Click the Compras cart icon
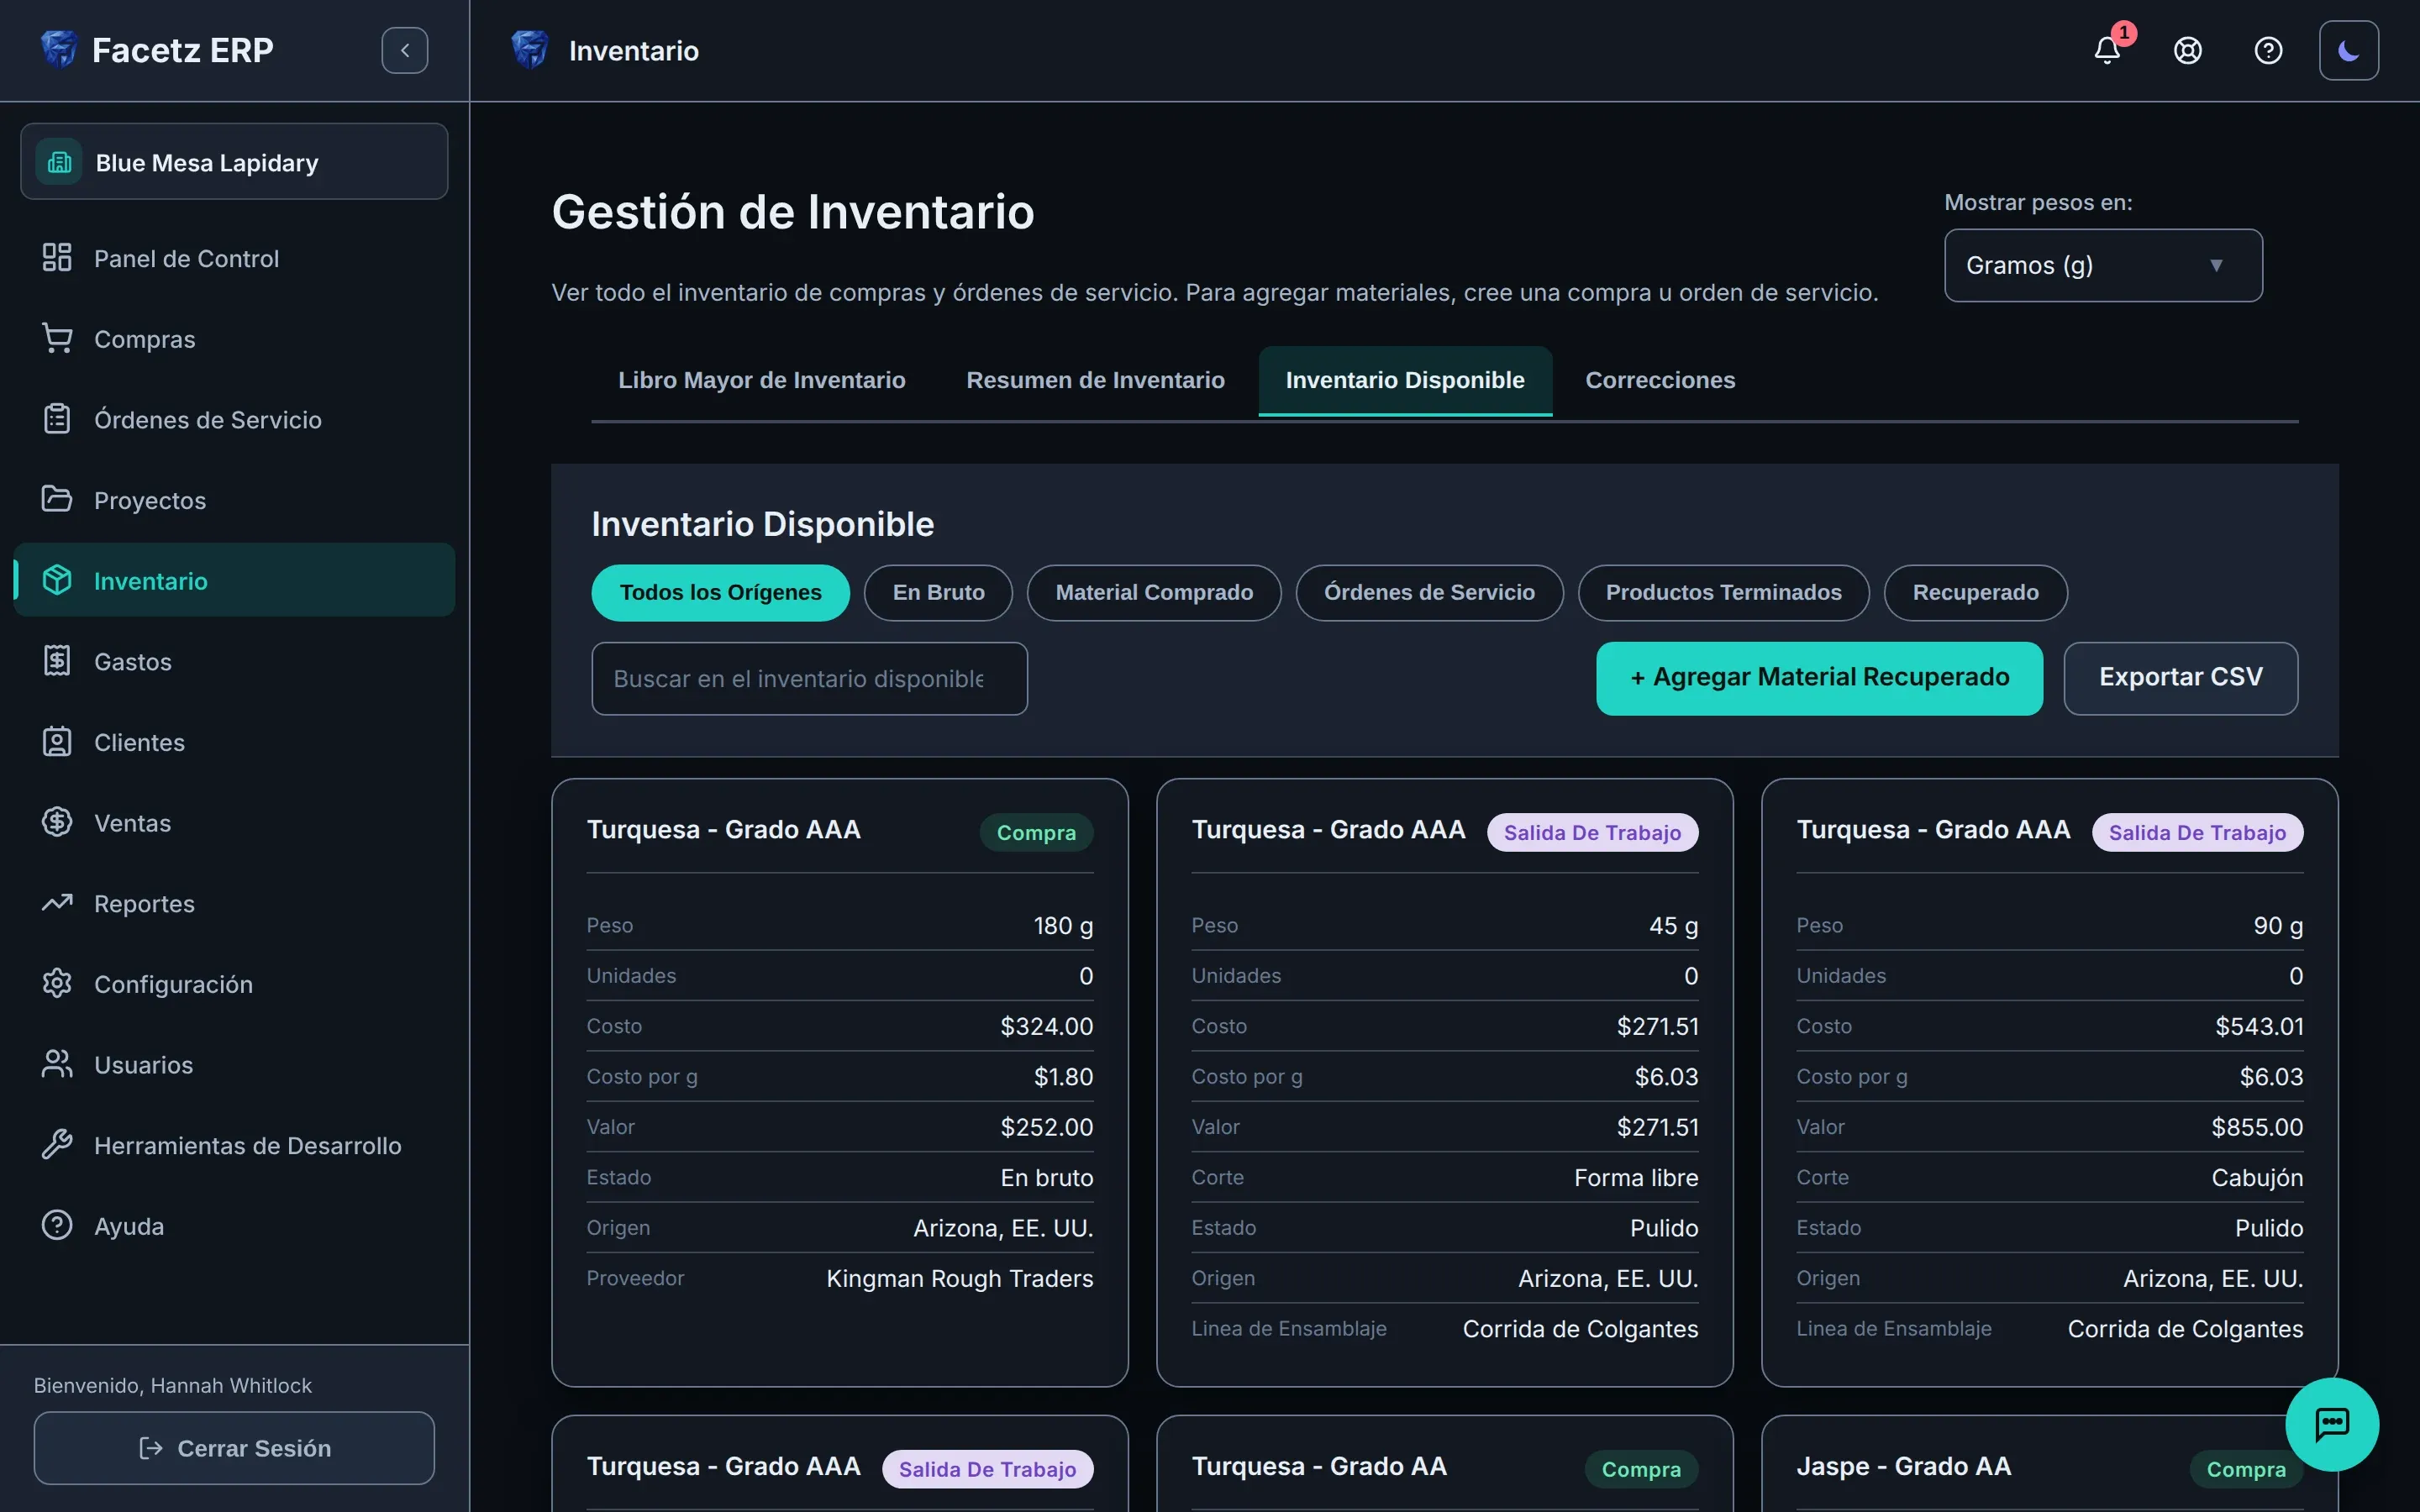The width and height of the screenshot is (2420, 1512). click(x=57, y=338)
